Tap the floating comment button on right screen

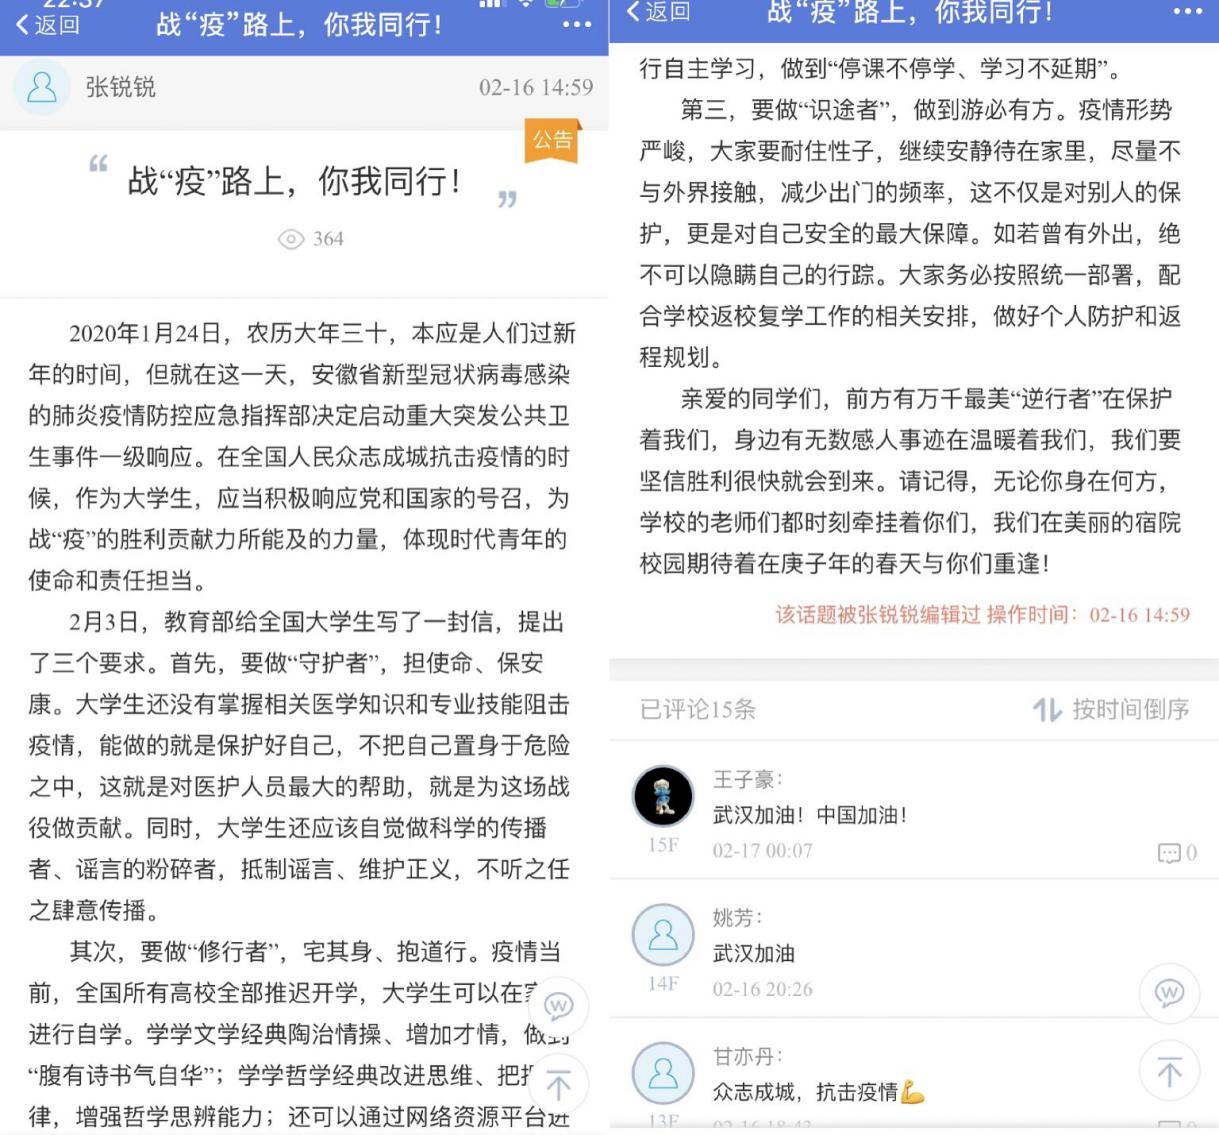pos(1168,993)
